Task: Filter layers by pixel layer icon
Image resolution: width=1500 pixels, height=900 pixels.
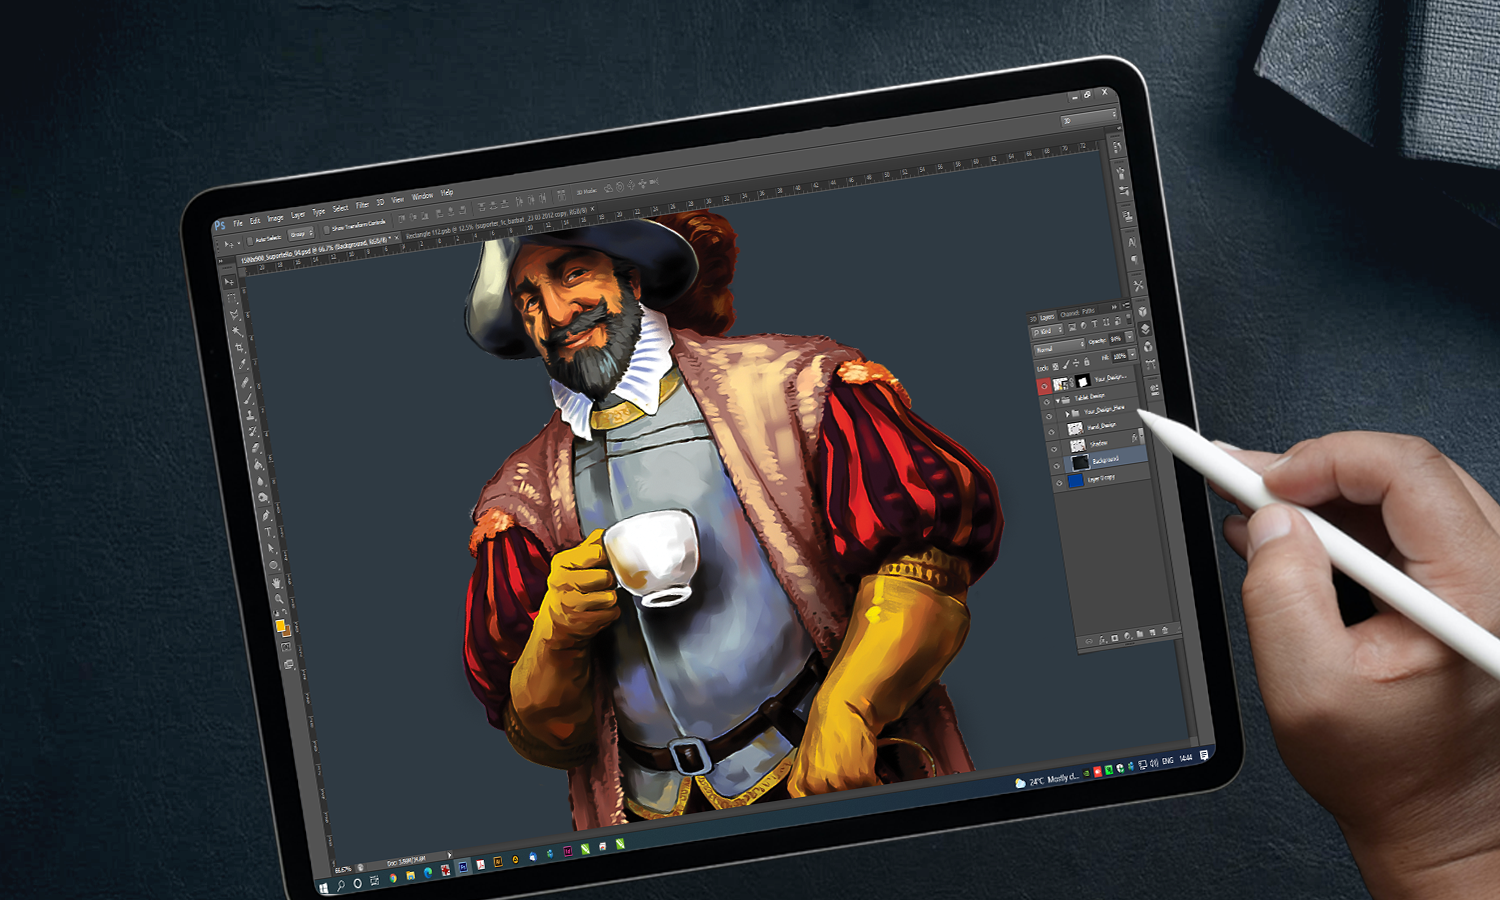Action: tap(1072, 326)
